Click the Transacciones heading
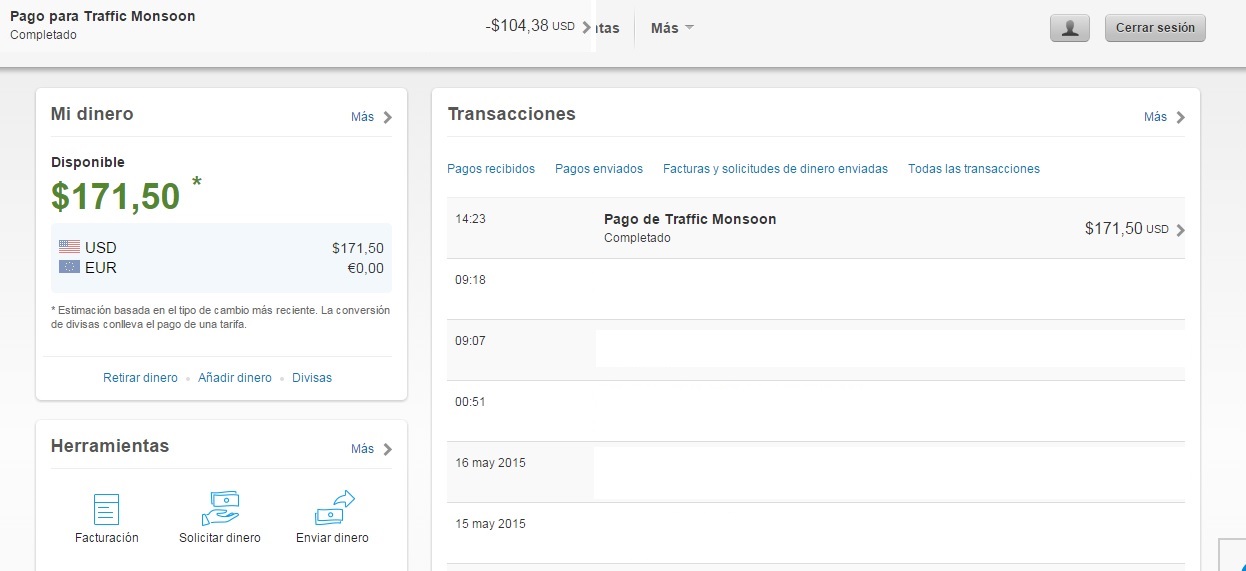The image size is (1246, 571). pyautogui.click(x=512, y=114)
